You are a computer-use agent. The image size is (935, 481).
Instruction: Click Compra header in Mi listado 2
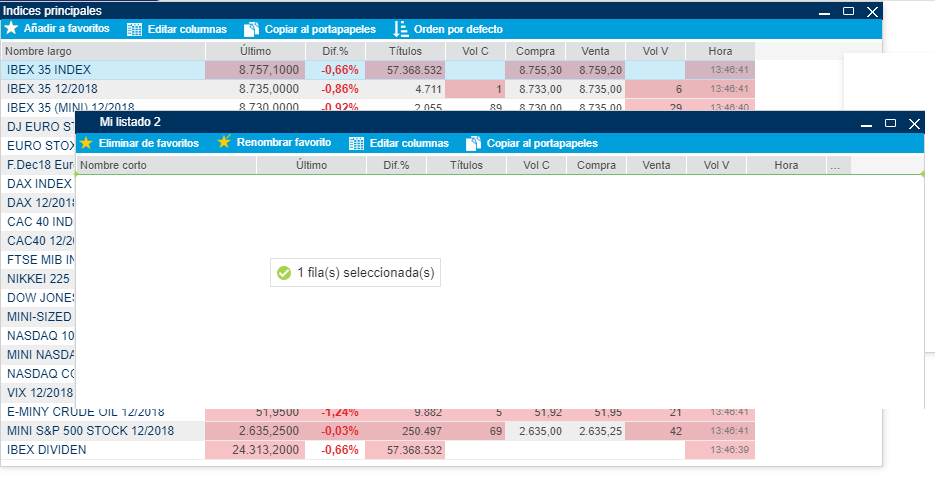coord(596,165)
